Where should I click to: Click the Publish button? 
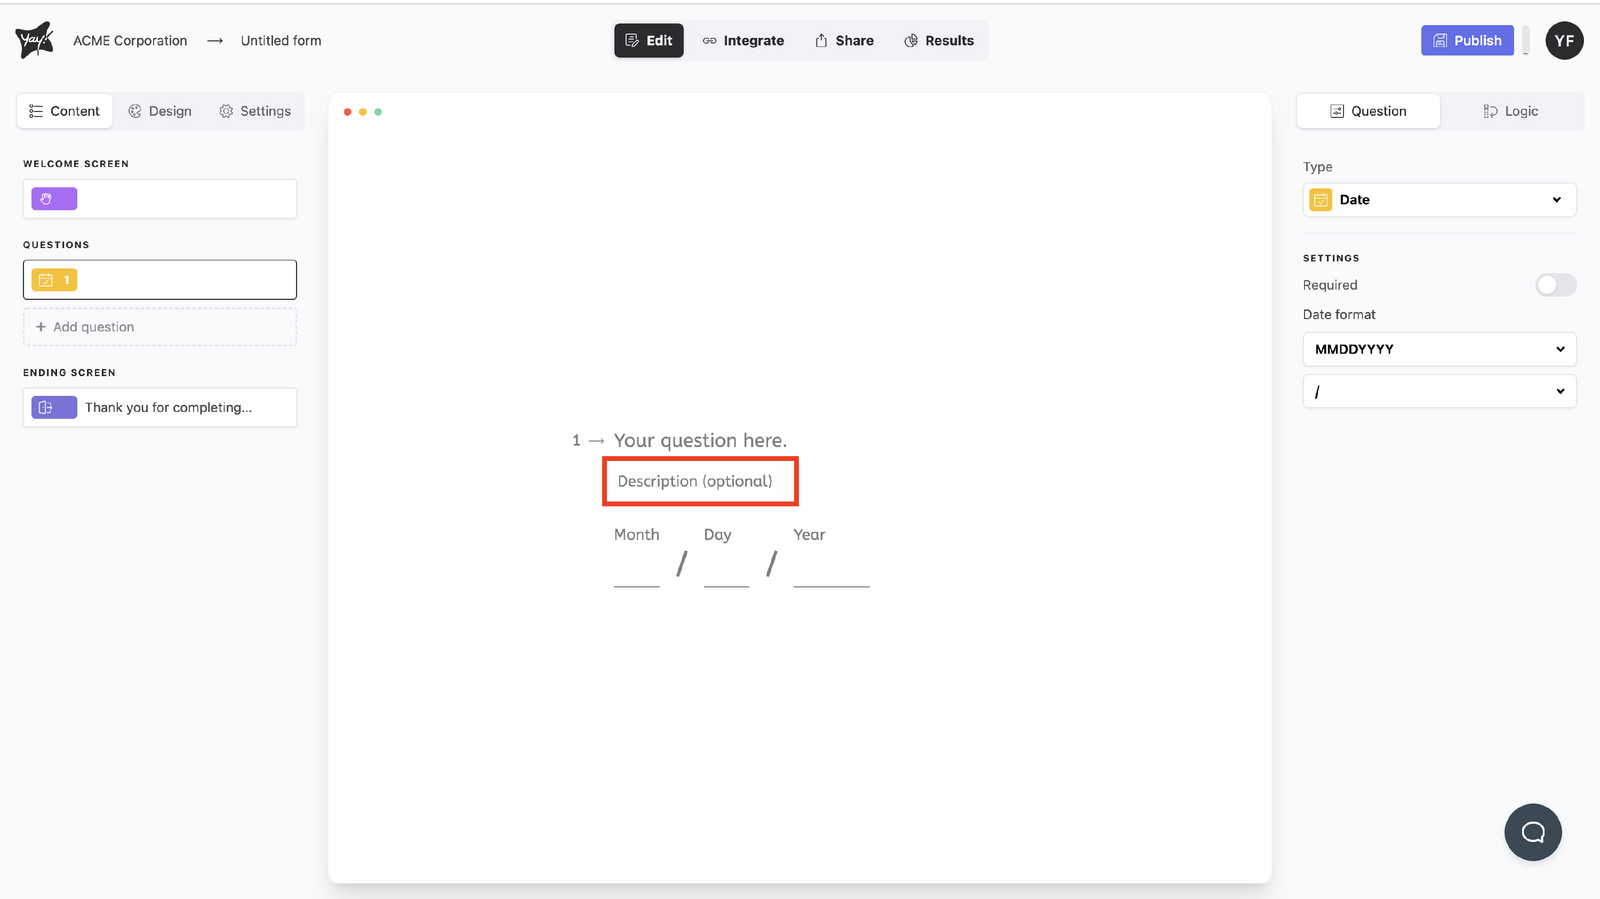pos(1467,41)
